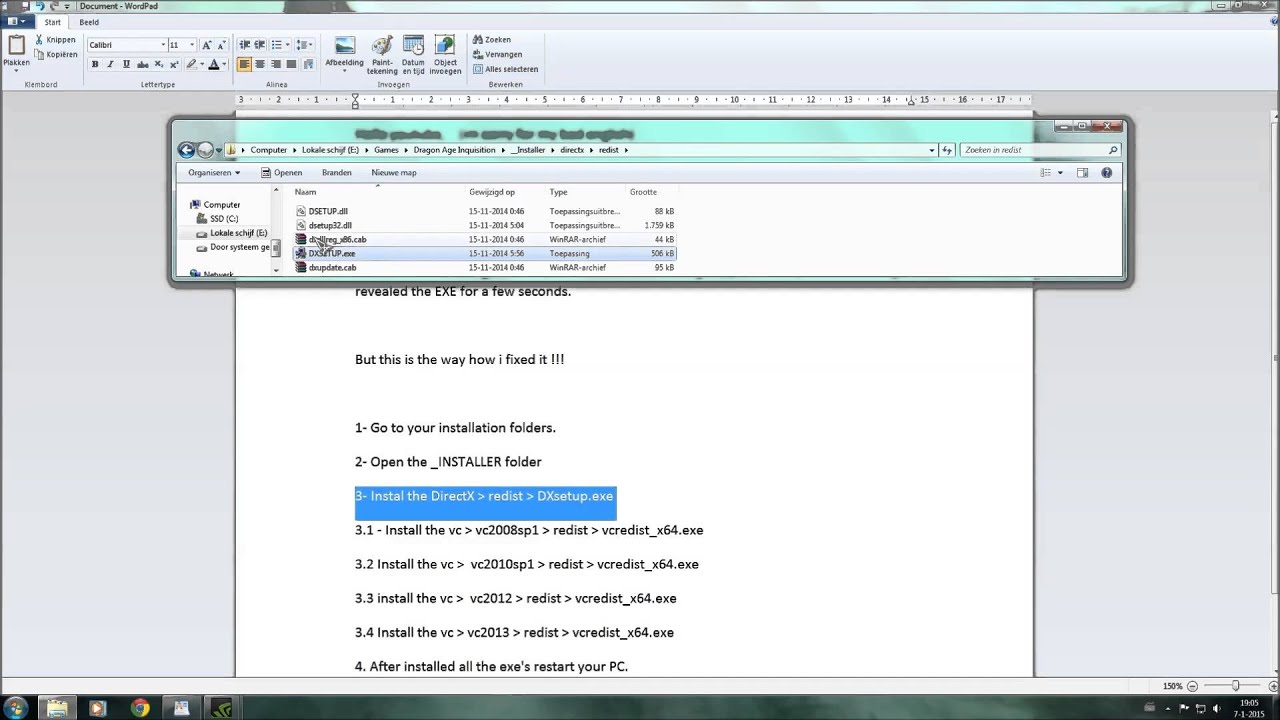Select align text left
The height and width of the screenshot is (720, 1280).
coord(244,64)
